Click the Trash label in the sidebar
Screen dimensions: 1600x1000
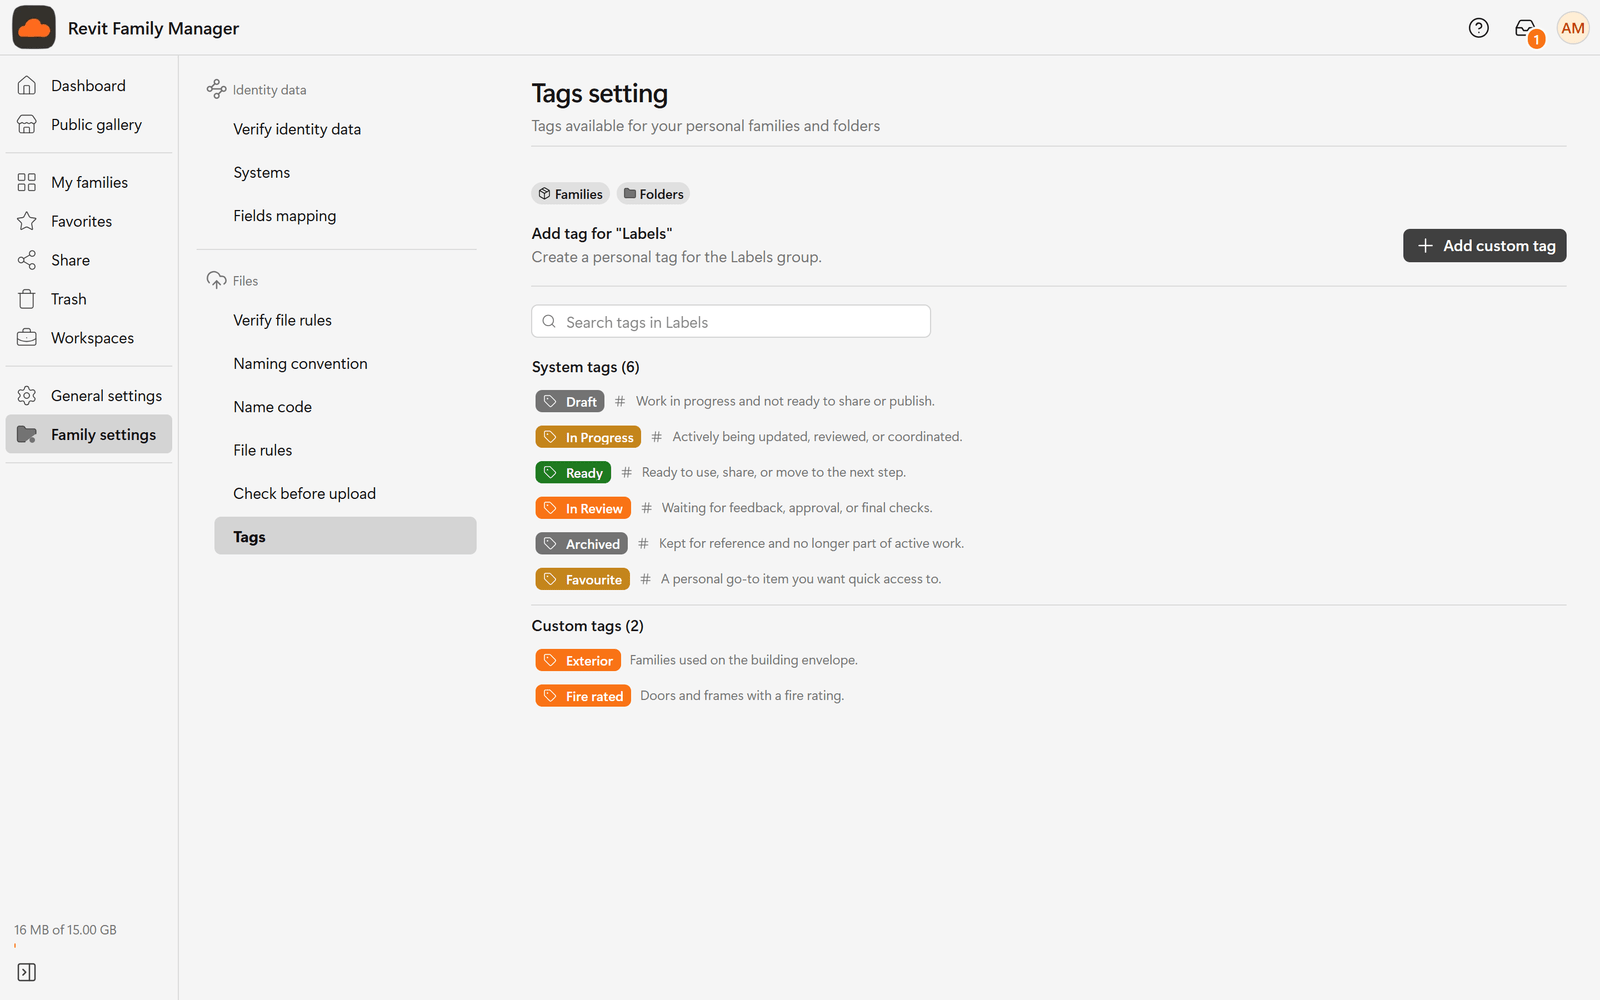pyautogui.click(x=69, y=299)
